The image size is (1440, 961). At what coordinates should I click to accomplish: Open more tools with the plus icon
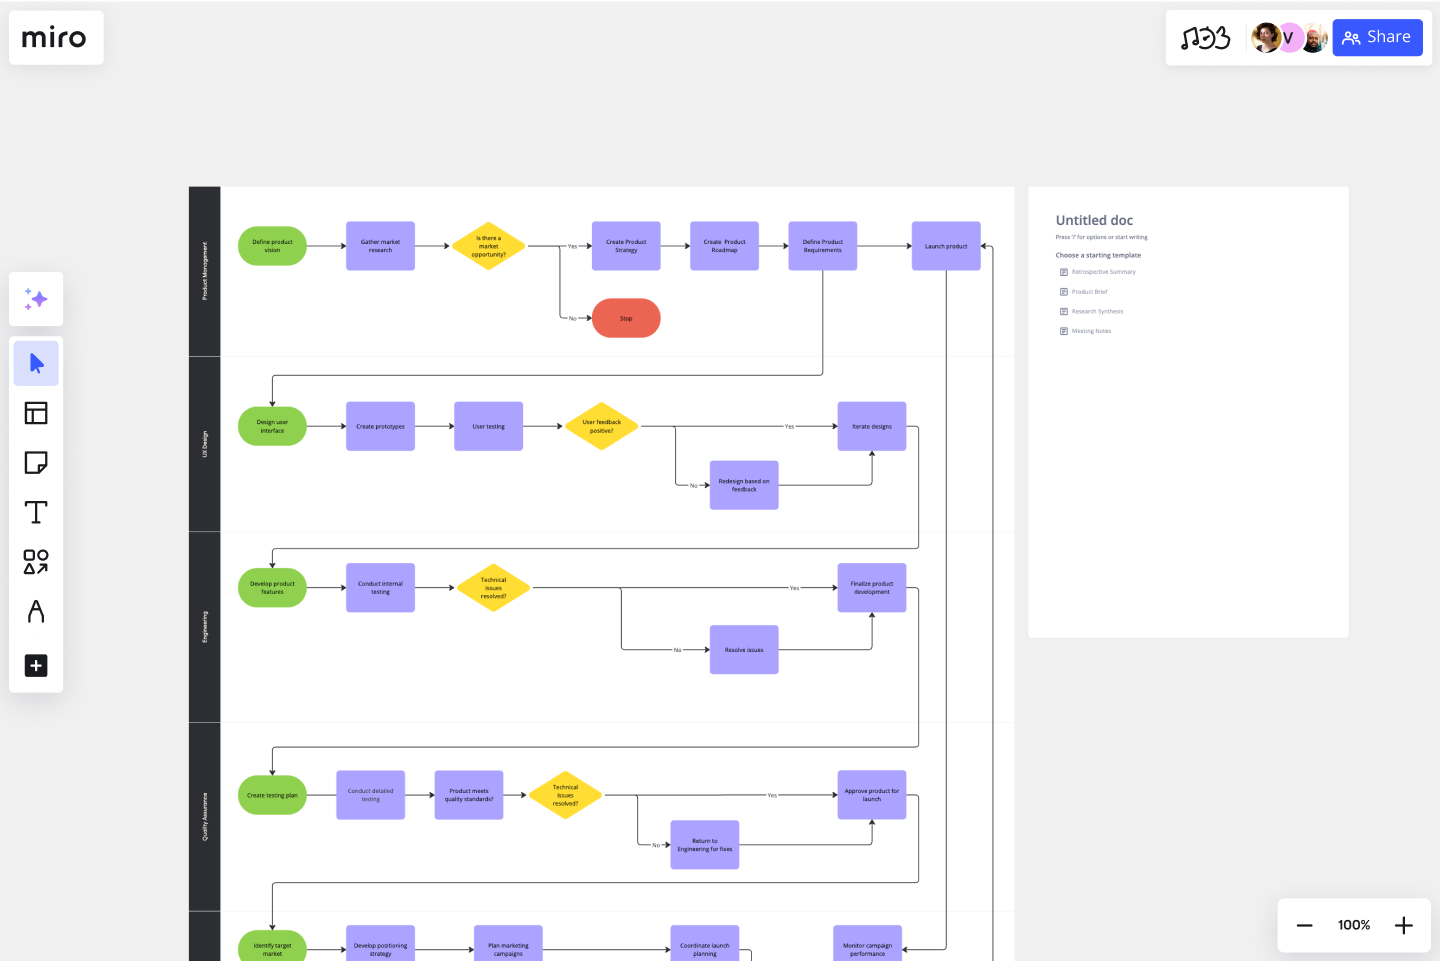(36, 665)
